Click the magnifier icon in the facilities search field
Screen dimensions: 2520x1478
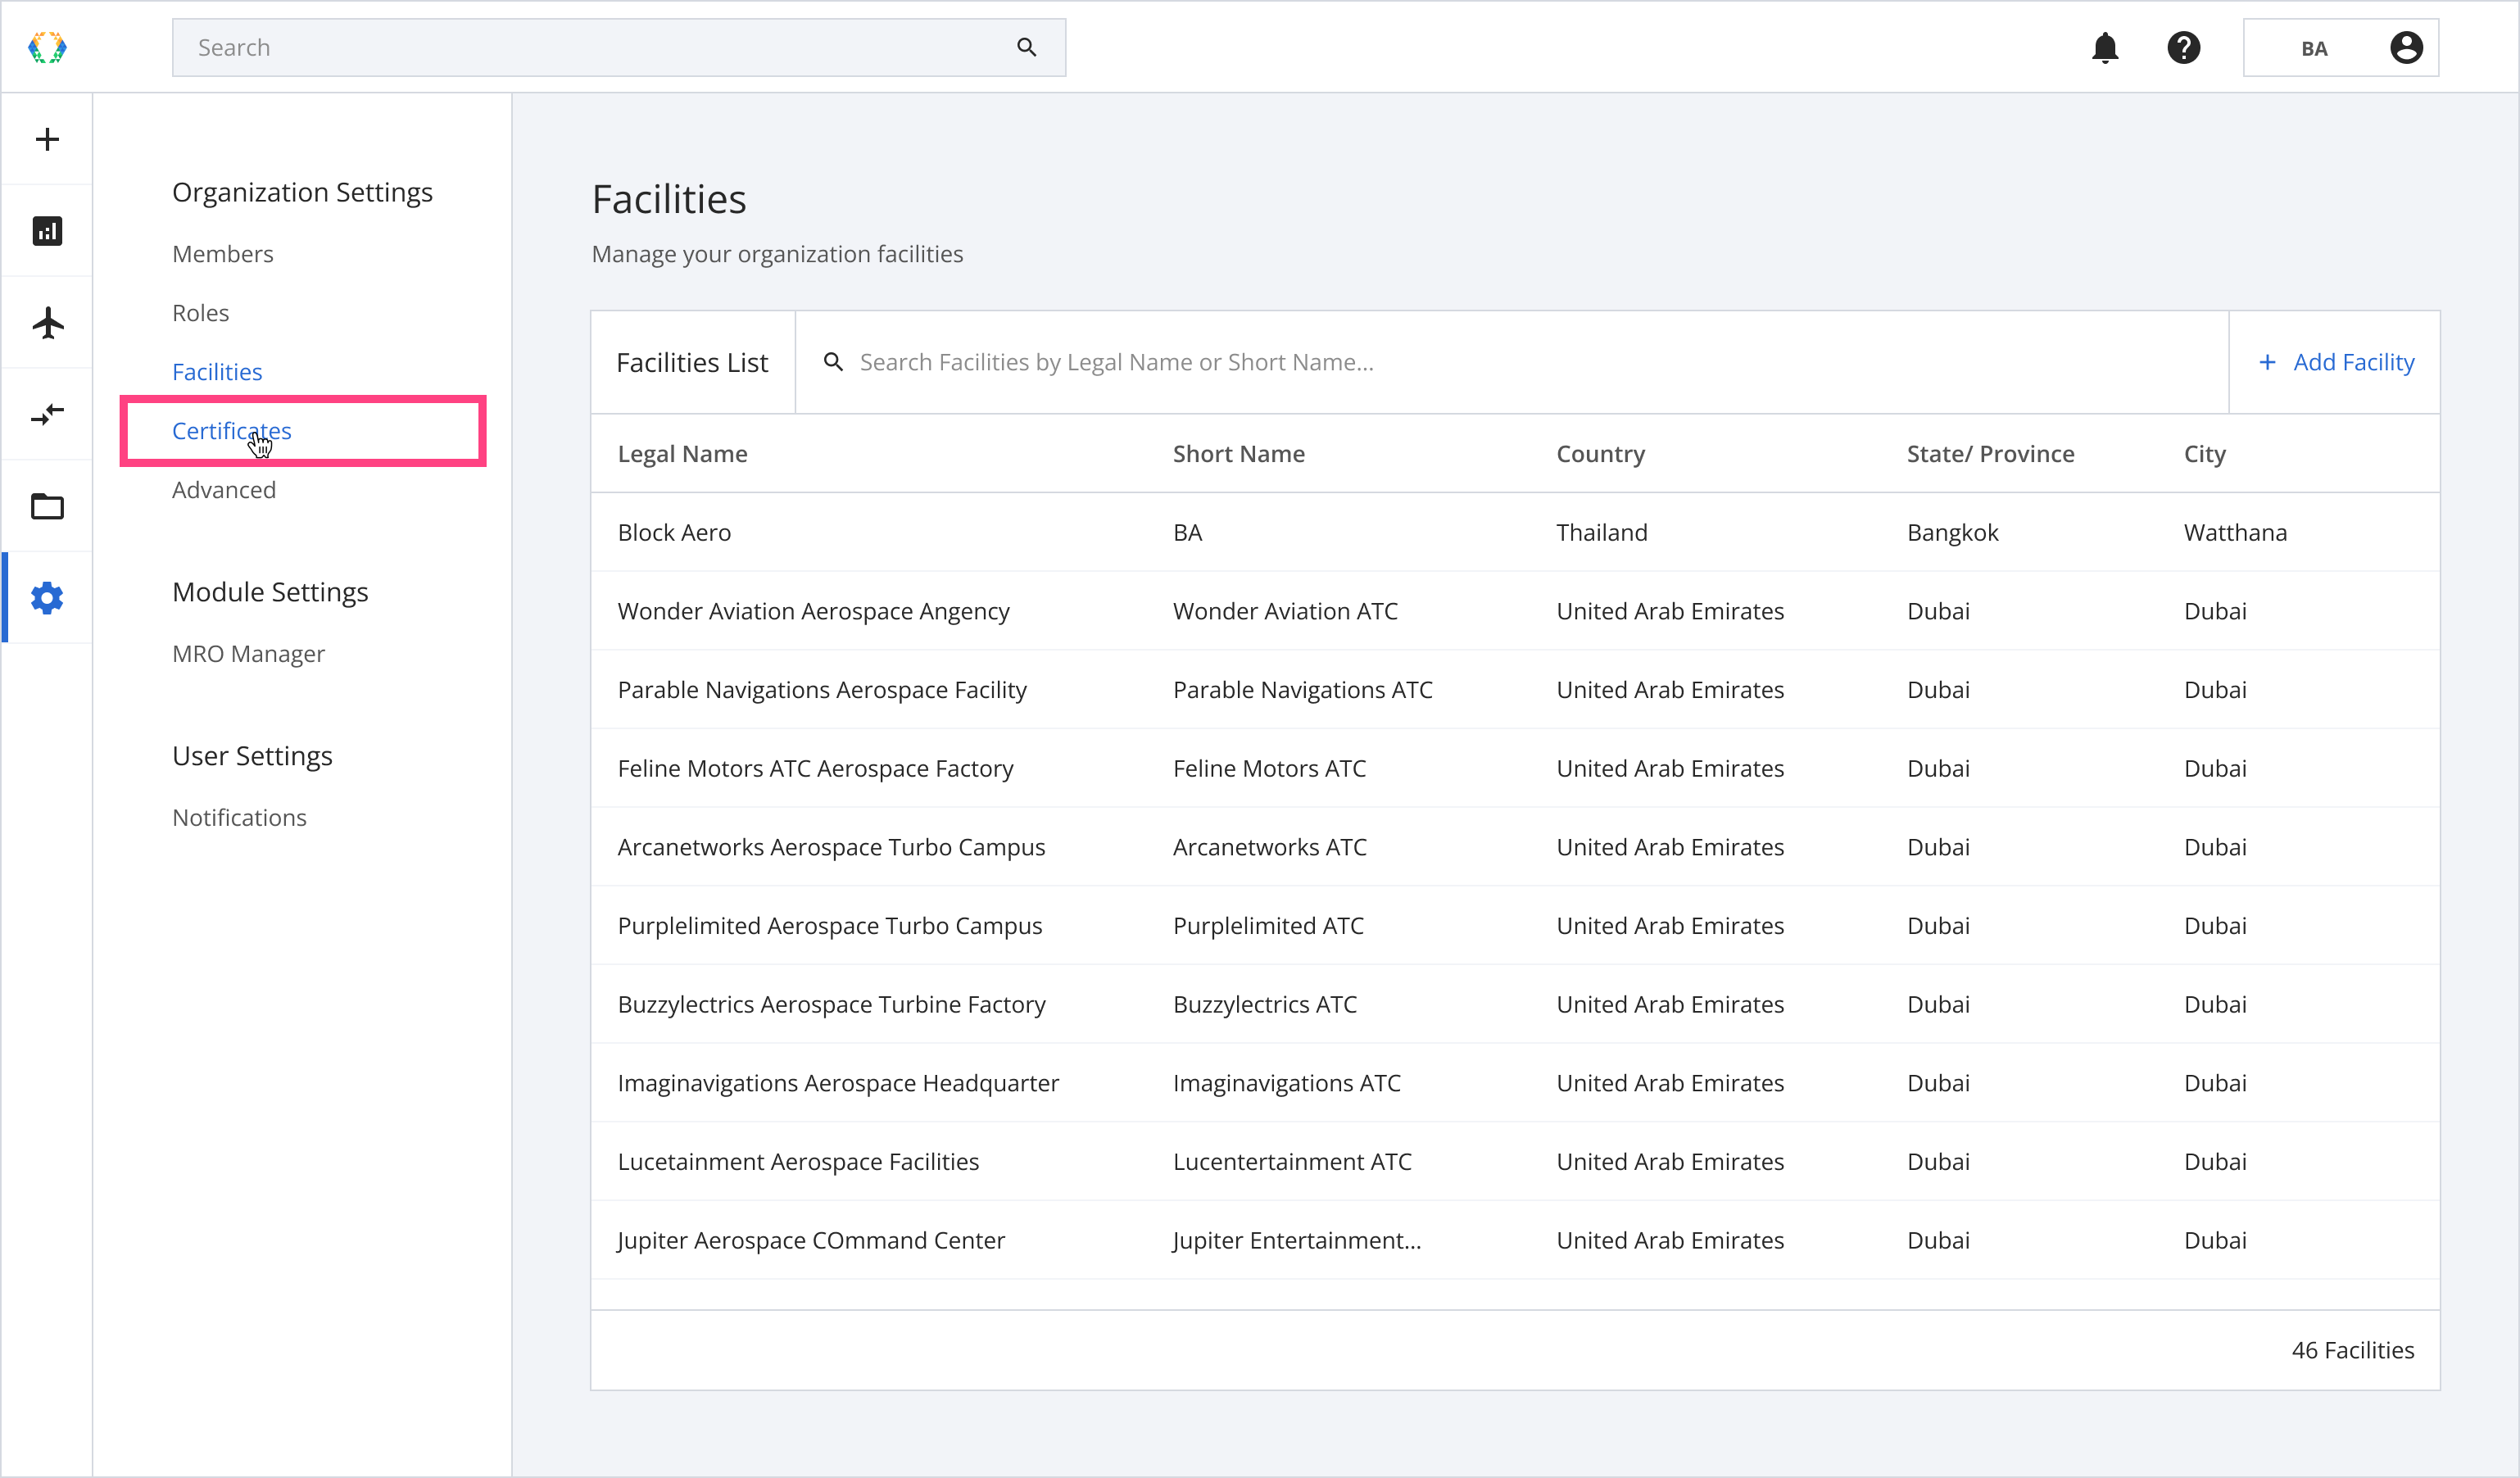tap(833, 362)
